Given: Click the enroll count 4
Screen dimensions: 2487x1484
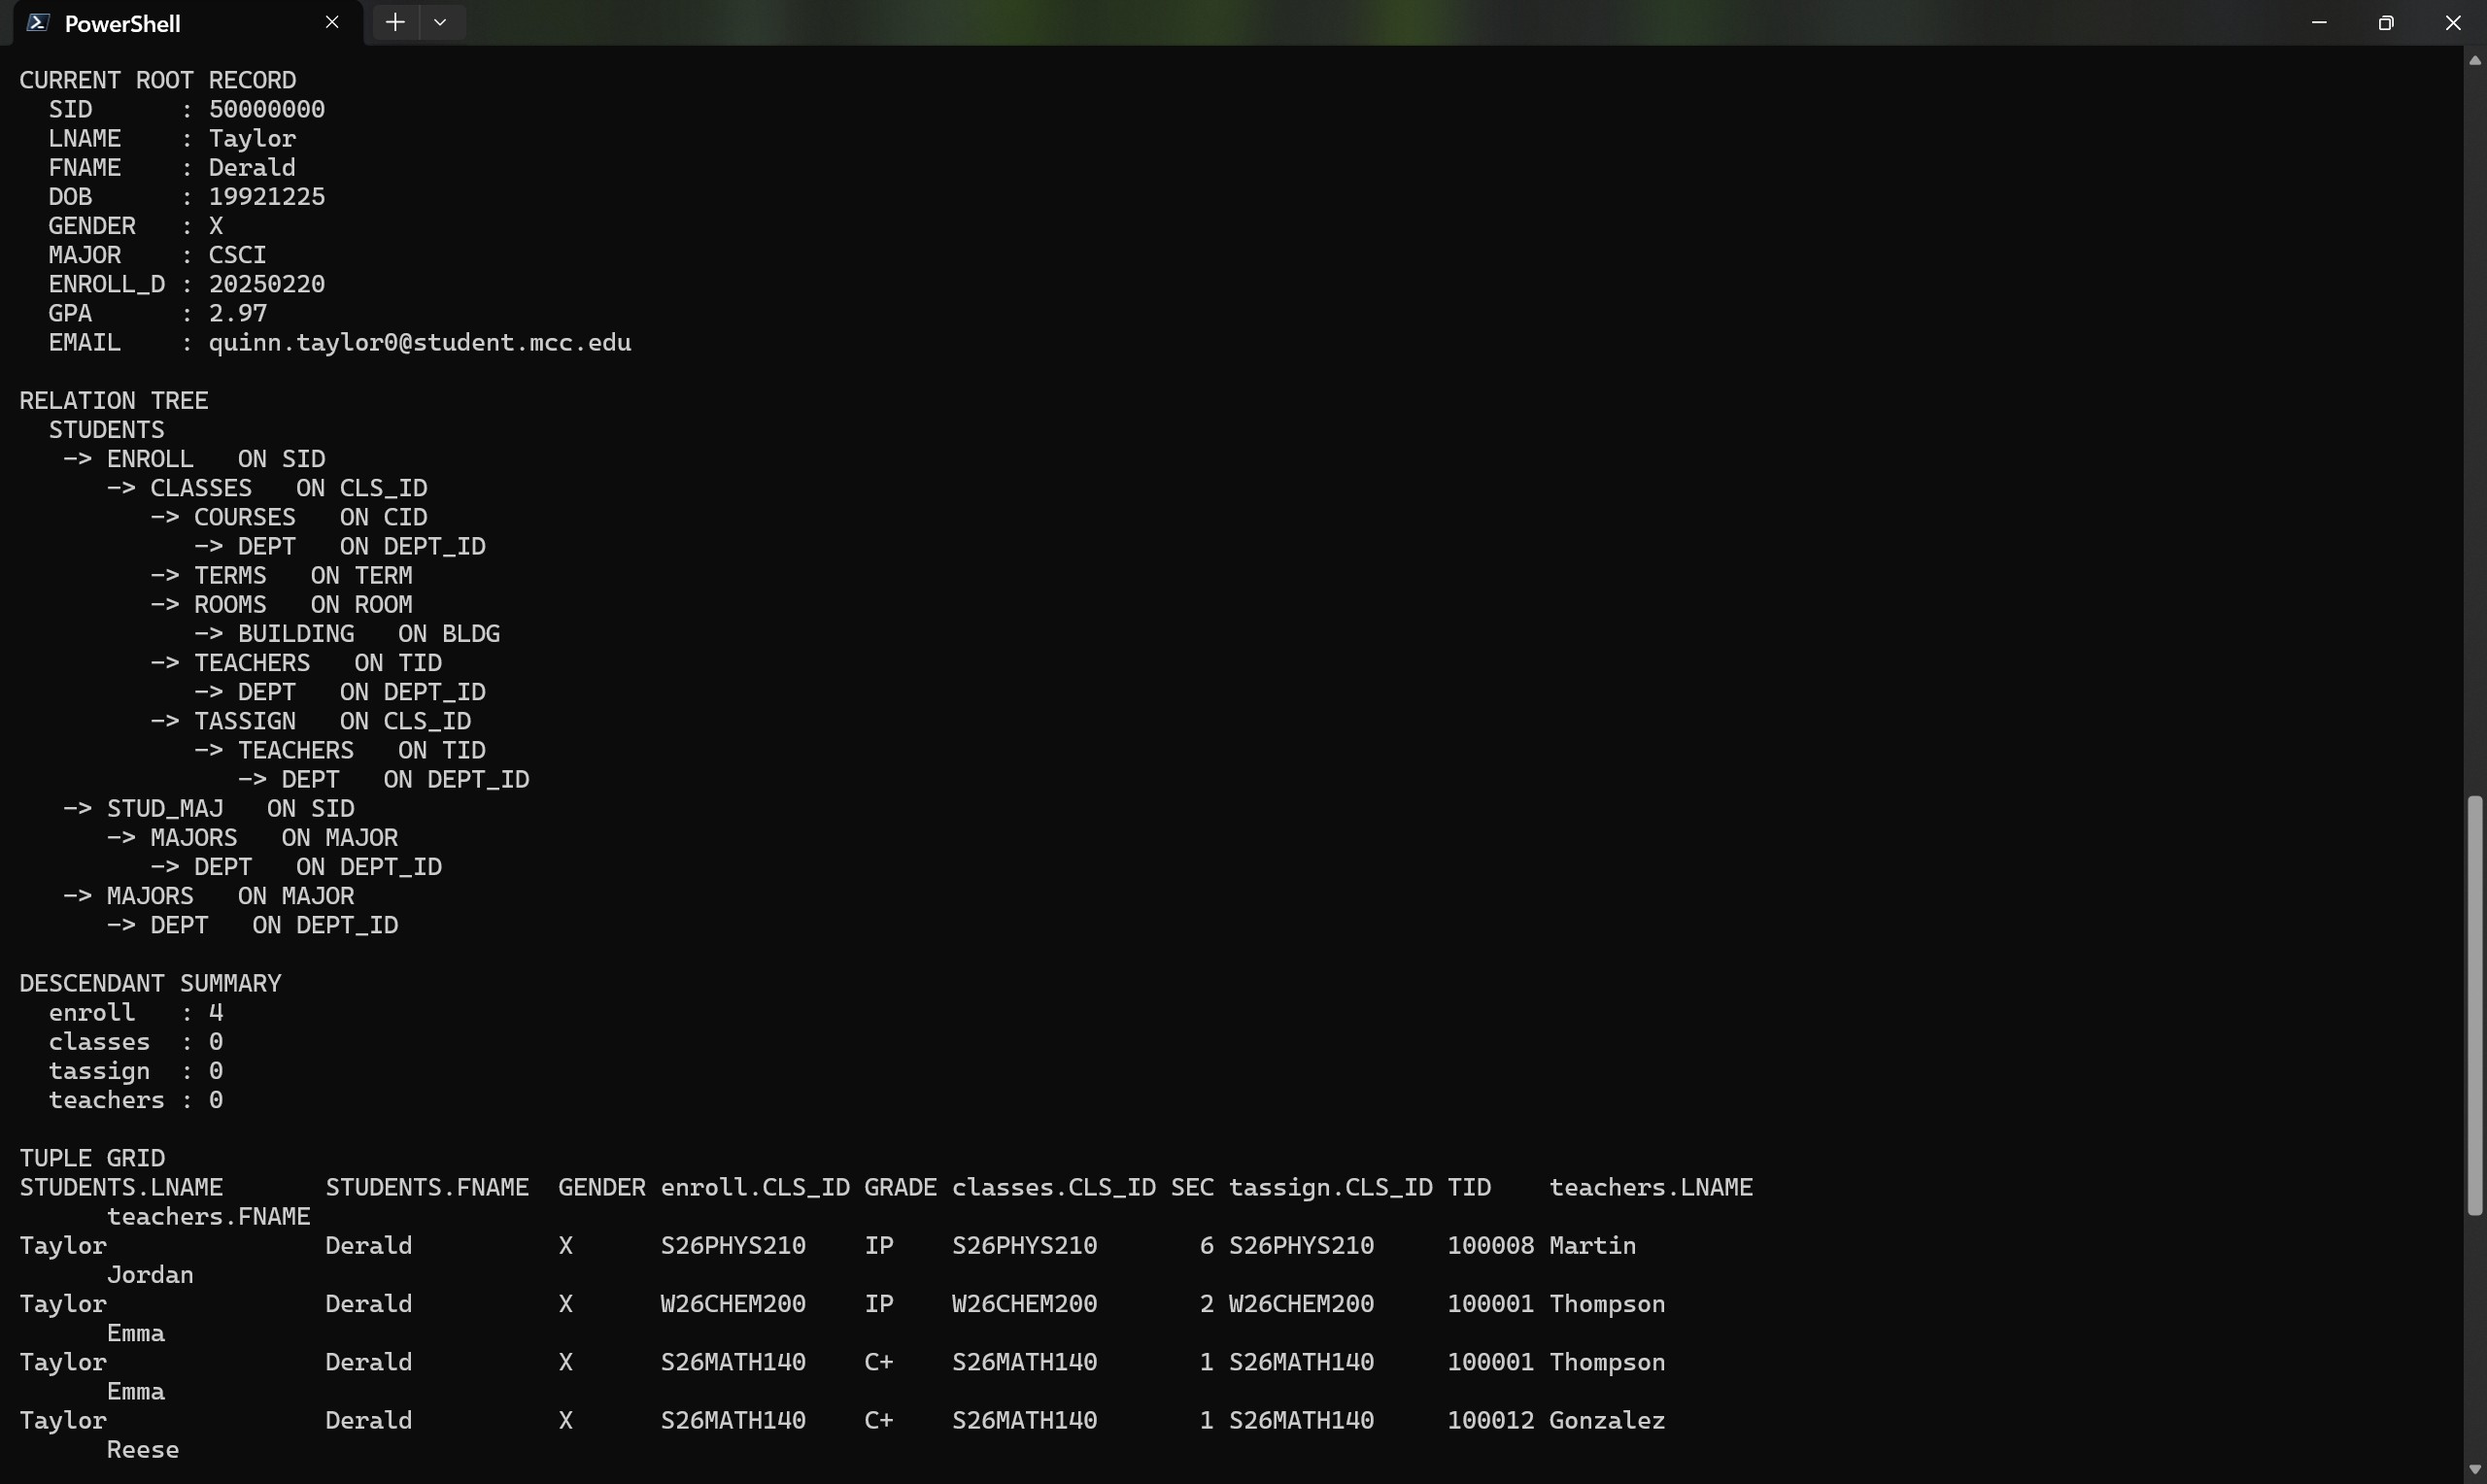Looking at the screenshot, I should (x=216, y=1012).
